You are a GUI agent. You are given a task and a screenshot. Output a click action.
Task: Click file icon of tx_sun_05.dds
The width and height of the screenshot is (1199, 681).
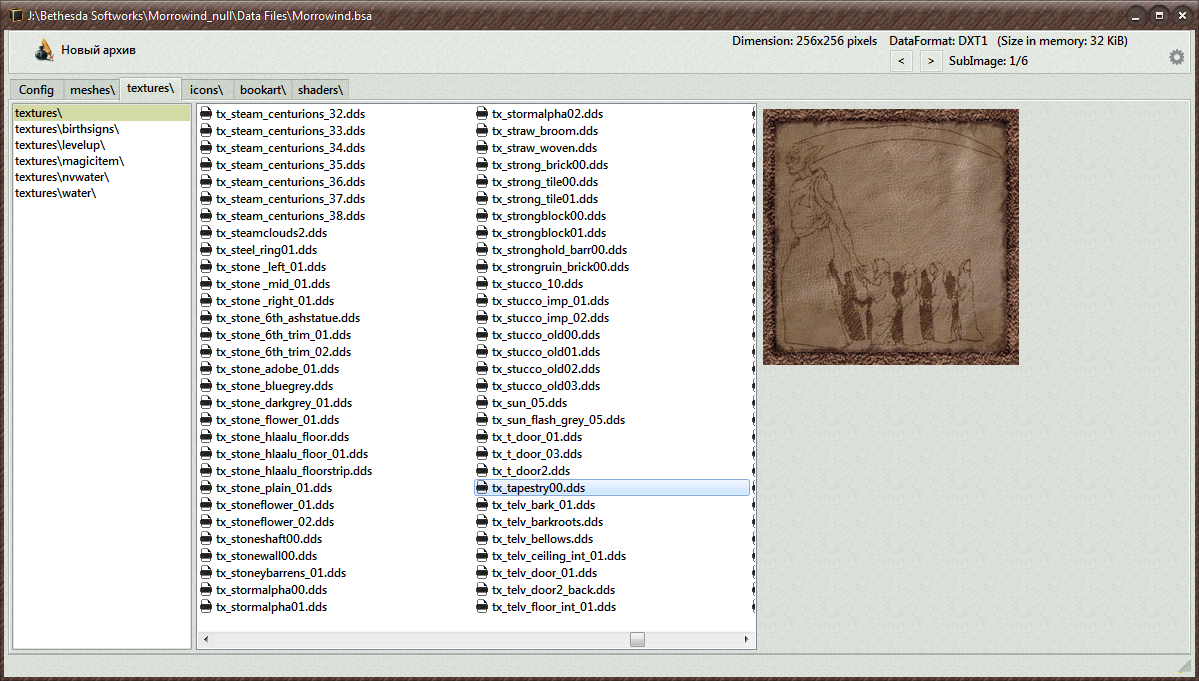[482, 403]
